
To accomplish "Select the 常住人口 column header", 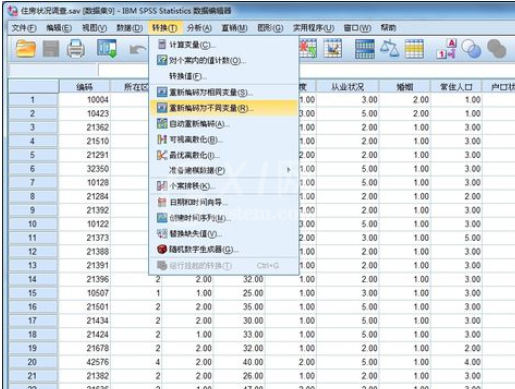I will pos(456,87).
